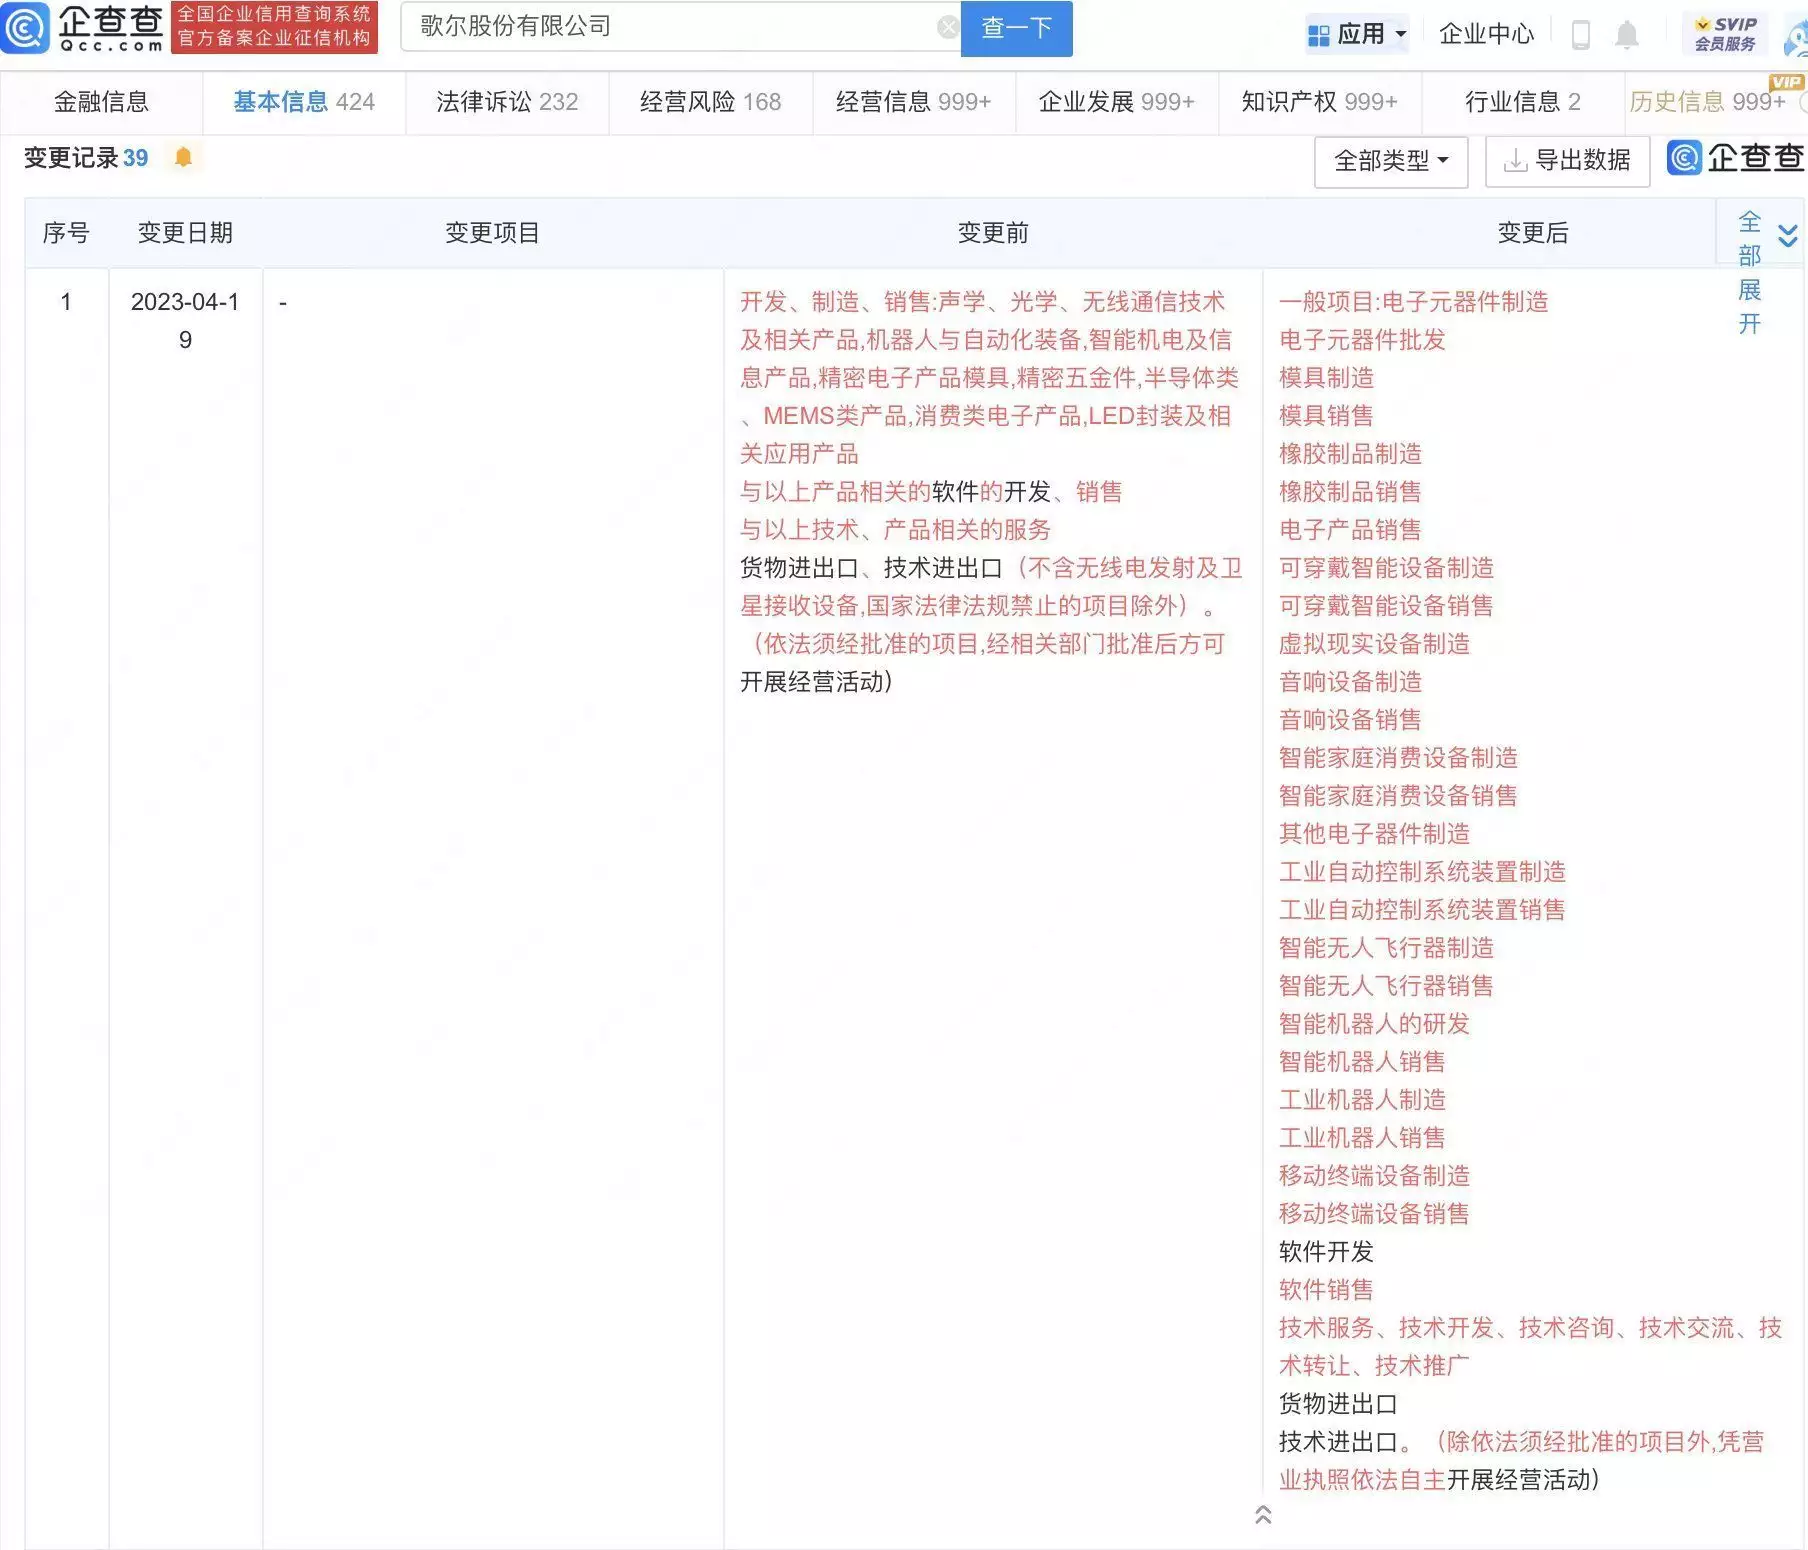The height and width of the screenshot is (1550, 1808).
Task: Click 与以上技术、产品相关的服务 text
Action: [895, 530]
